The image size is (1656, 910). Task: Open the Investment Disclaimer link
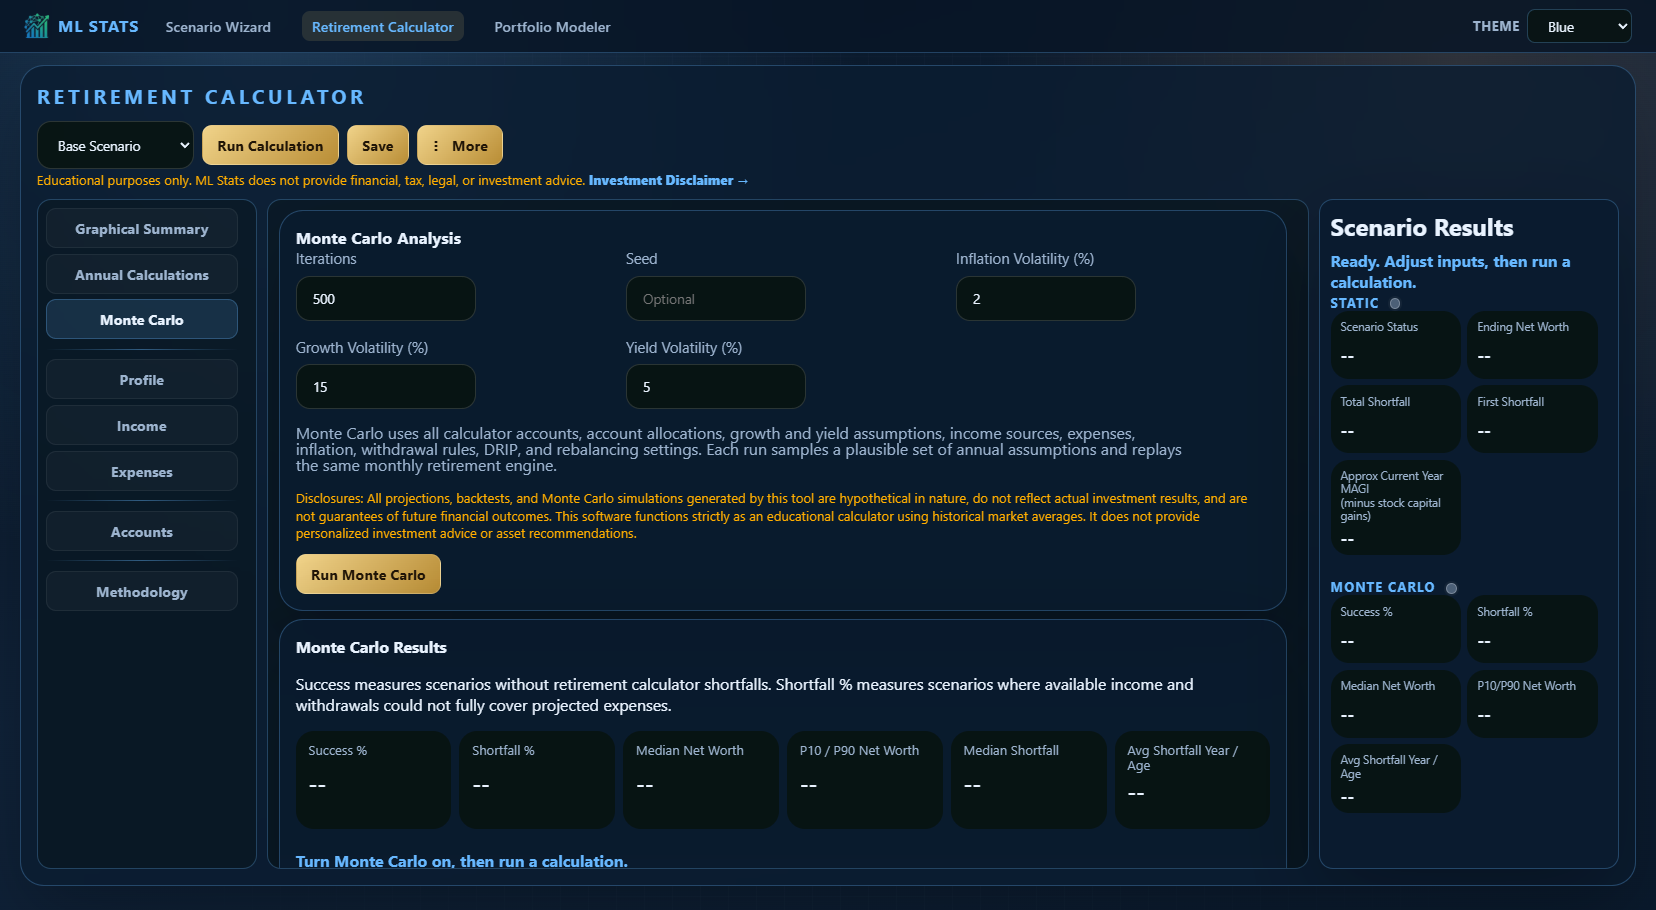point(668,181)
